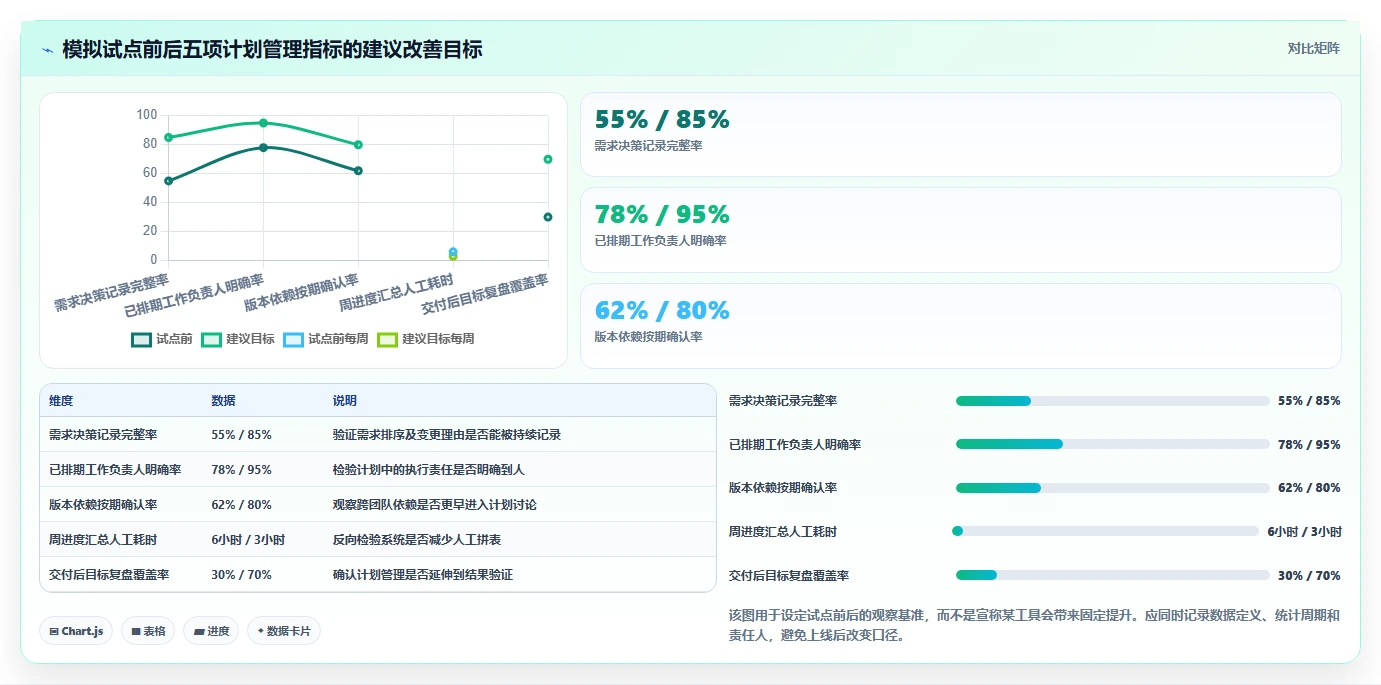Click table cell 6小时 / 3小时
Screen dimensions: 1381x685
tap(248, 540)
